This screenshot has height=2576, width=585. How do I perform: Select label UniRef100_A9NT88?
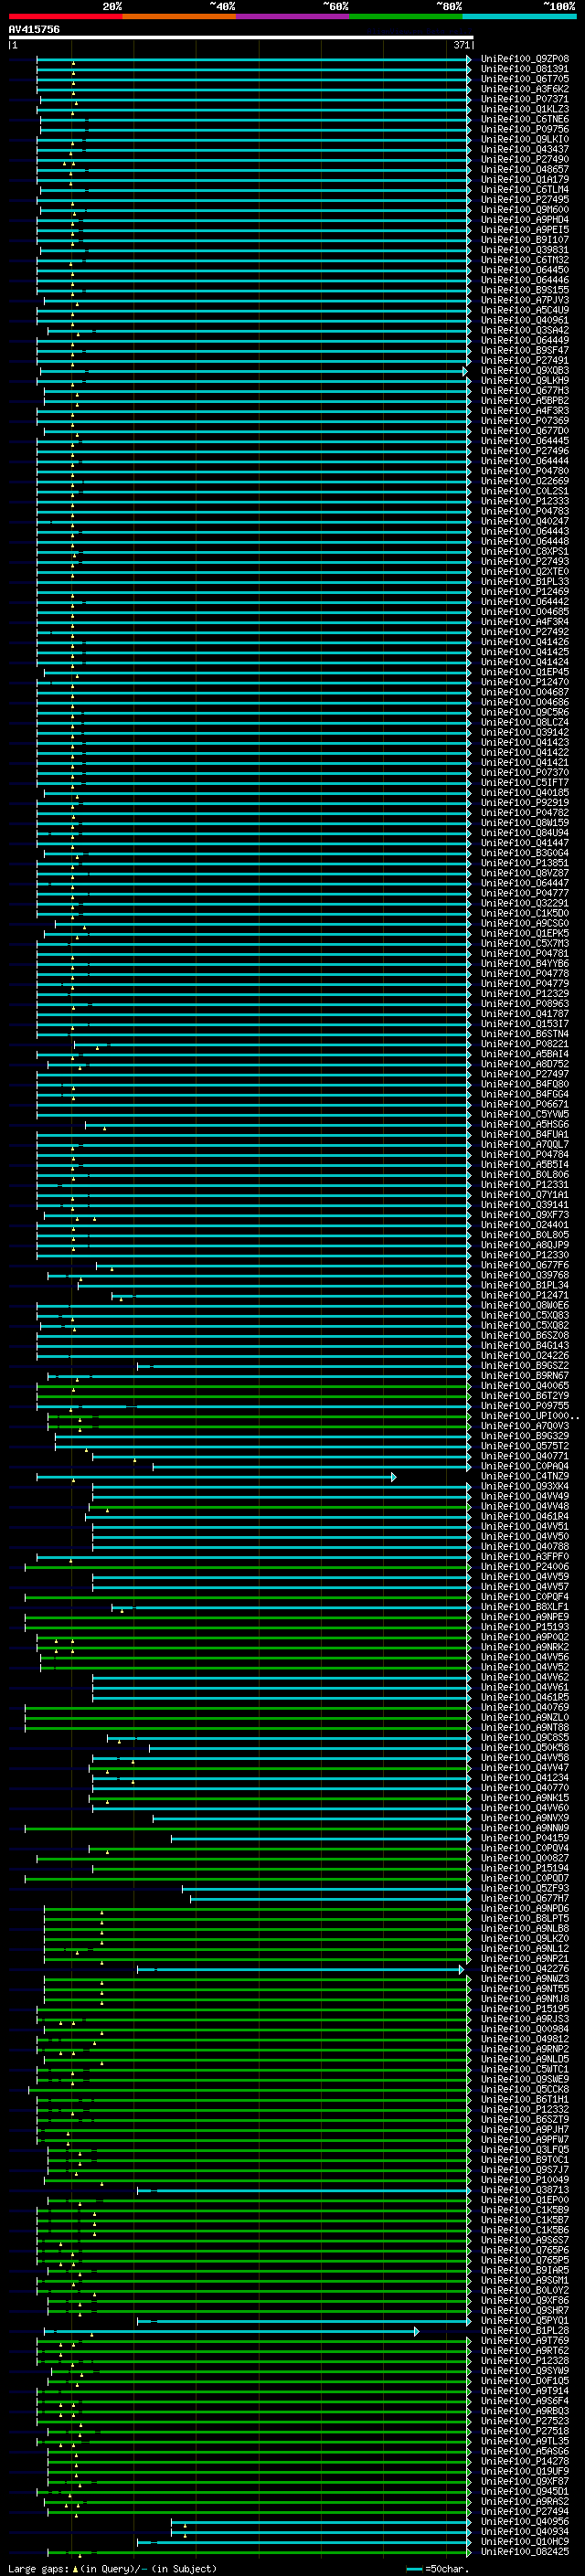pos(525,1727)
